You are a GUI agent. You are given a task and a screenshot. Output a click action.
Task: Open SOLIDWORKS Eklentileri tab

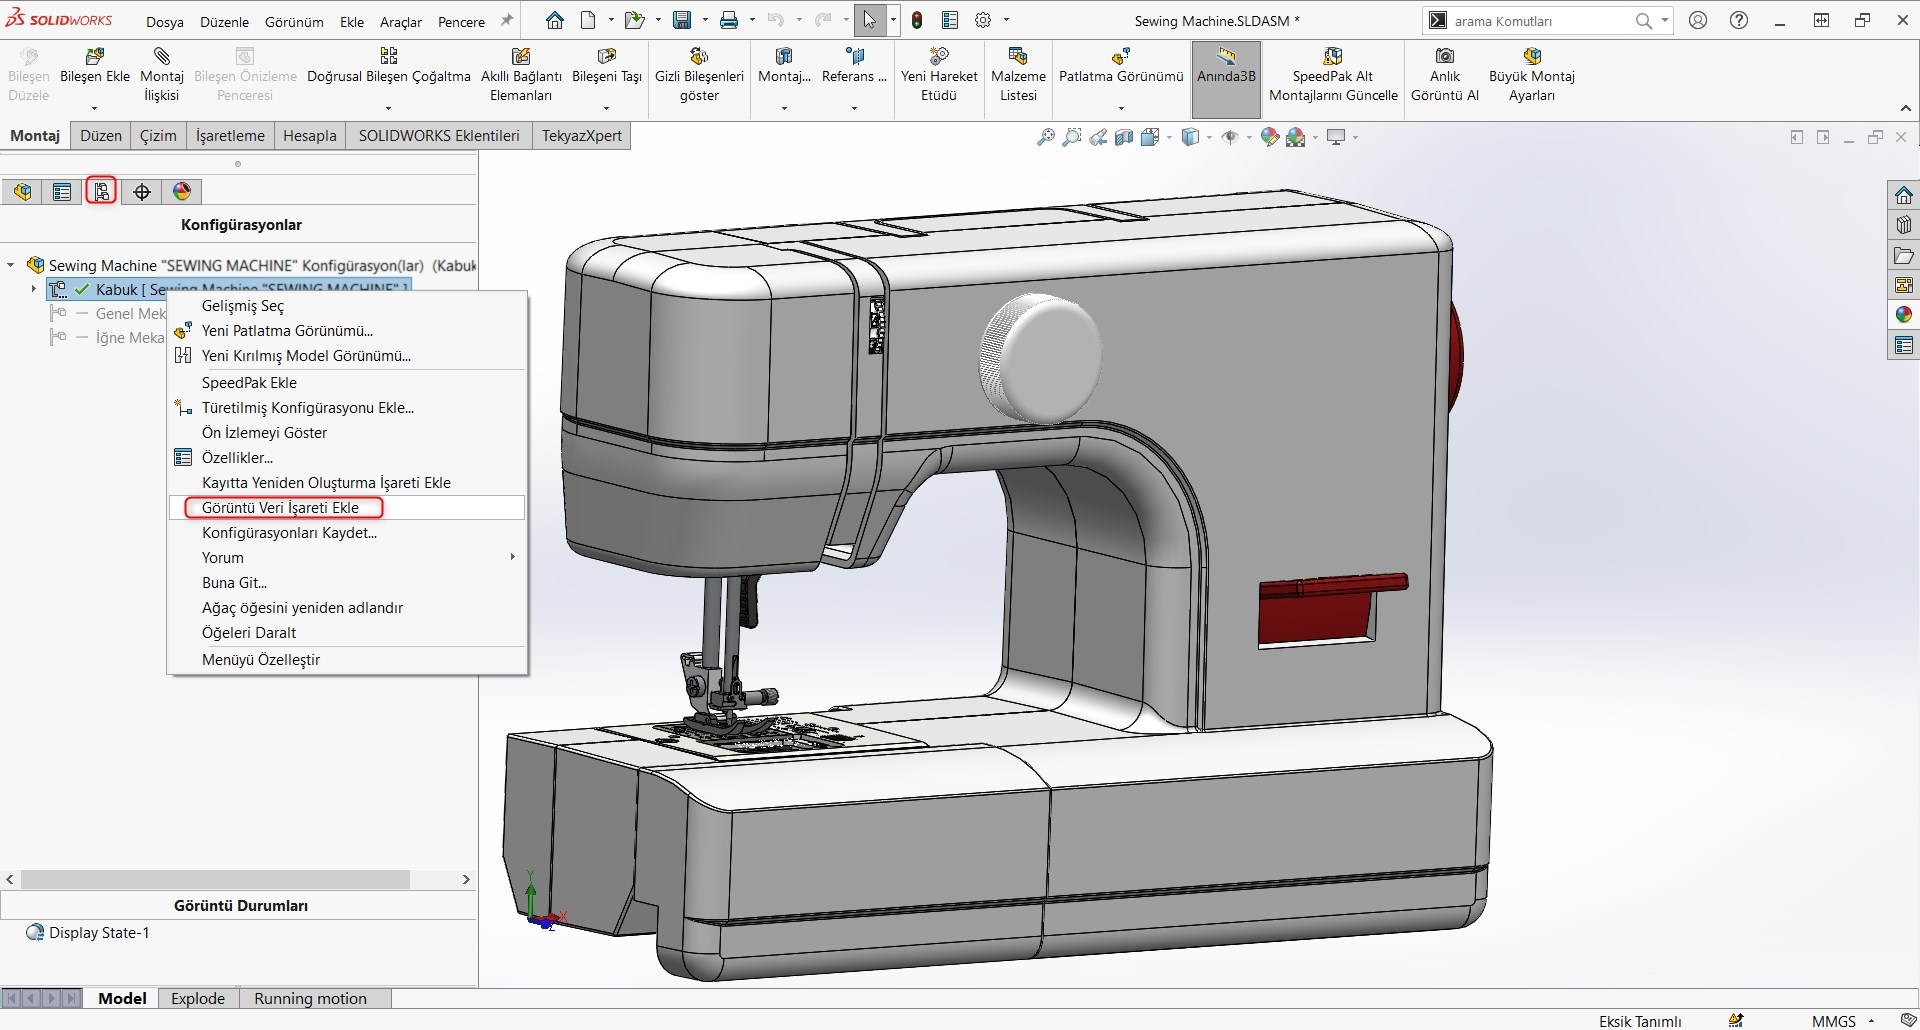click(x=439, y=136)
